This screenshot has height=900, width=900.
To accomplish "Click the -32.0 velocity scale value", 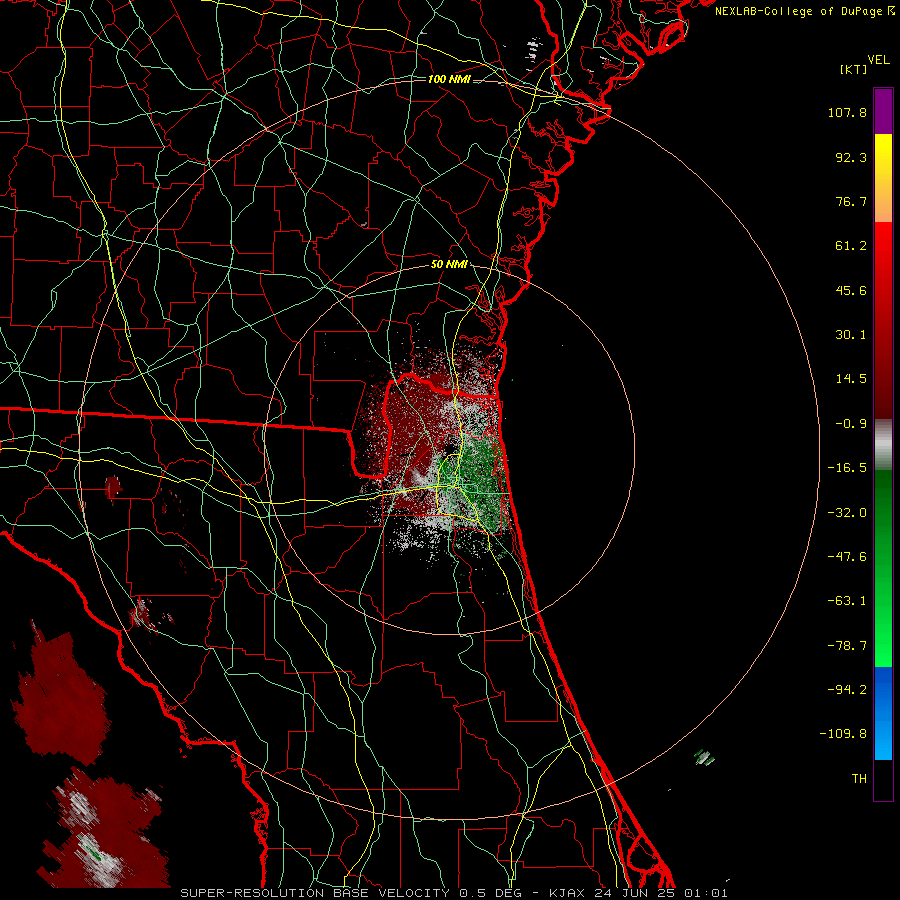I will click(847, 513).
